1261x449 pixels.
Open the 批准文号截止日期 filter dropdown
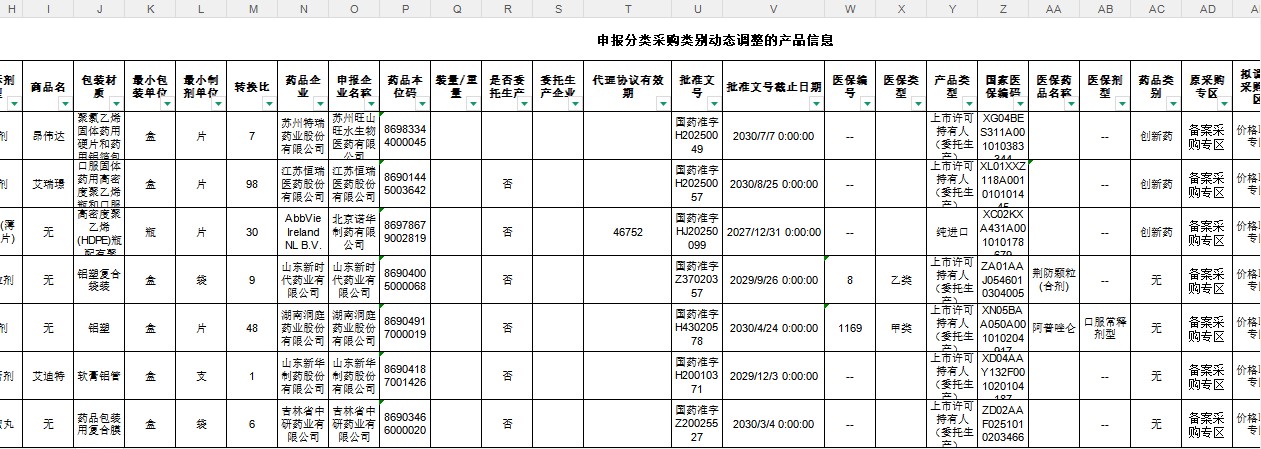[x=814, y=103]
